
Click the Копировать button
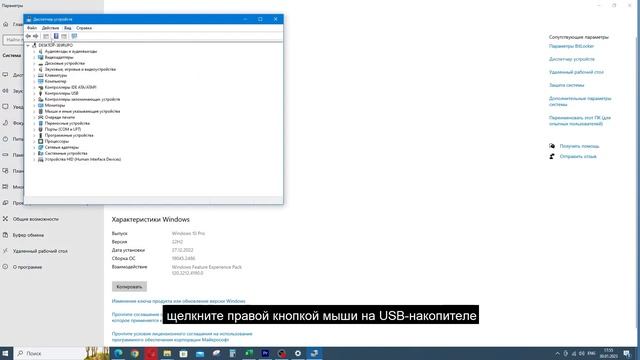pos(129,287)
